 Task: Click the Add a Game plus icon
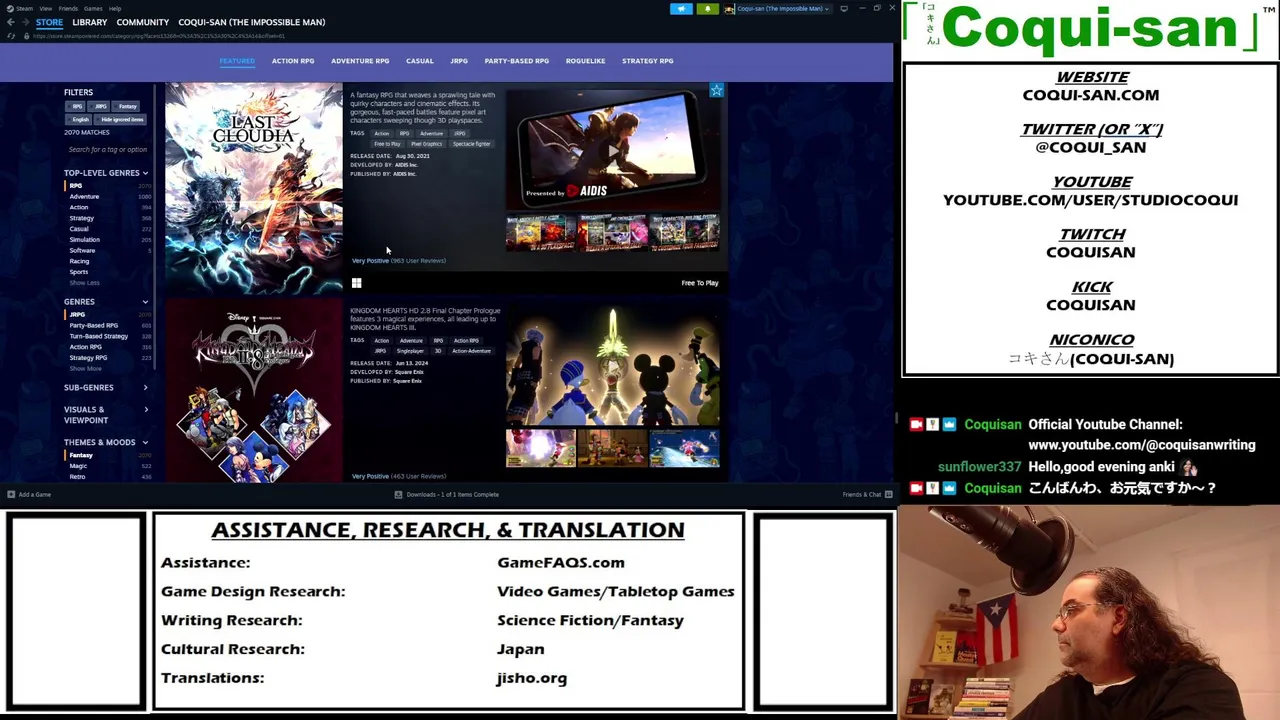click(11, 495)
